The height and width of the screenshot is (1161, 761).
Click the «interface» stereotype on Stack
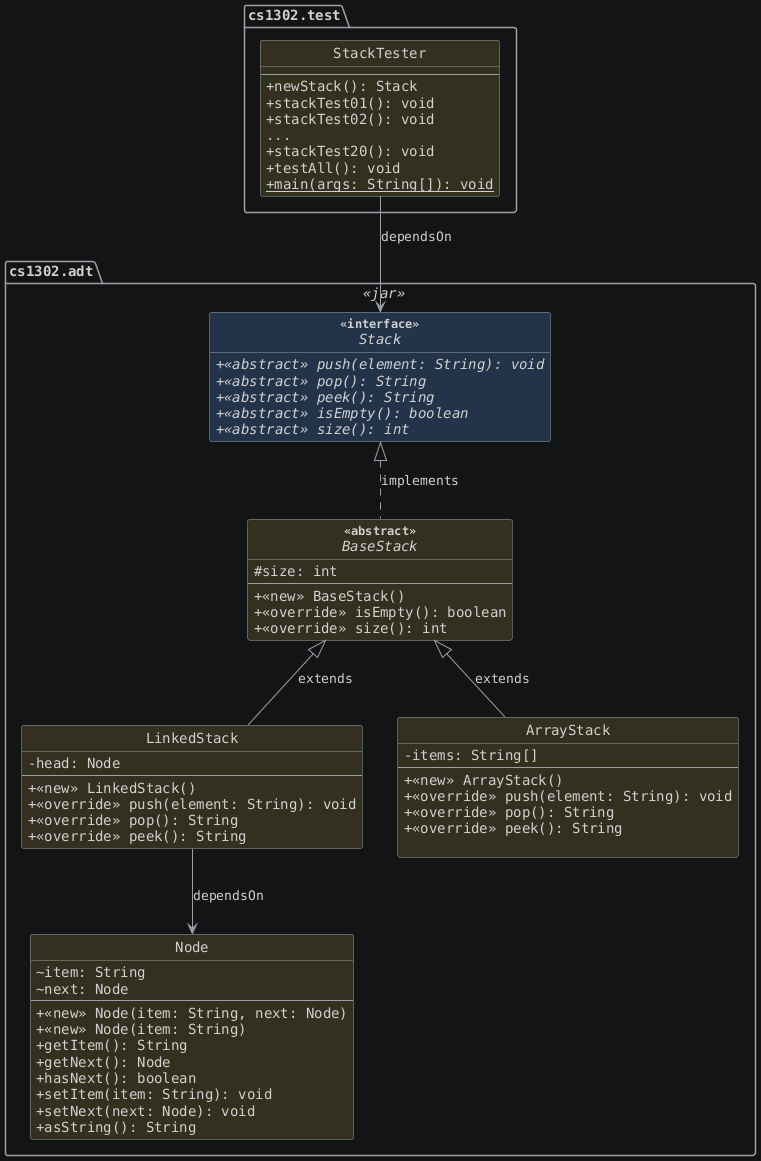tap(379, 324)
